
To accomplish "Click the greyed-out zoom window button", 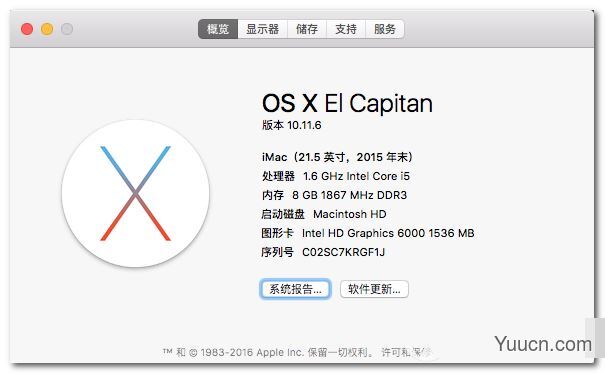I will point(67,29).
